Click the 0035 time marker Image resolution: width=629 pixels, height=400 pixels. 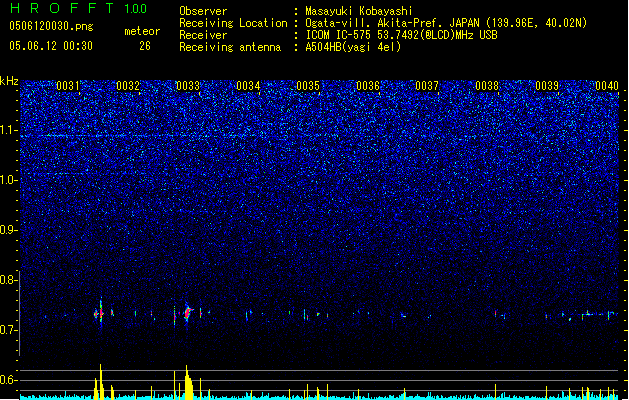(x=308, y=86)
